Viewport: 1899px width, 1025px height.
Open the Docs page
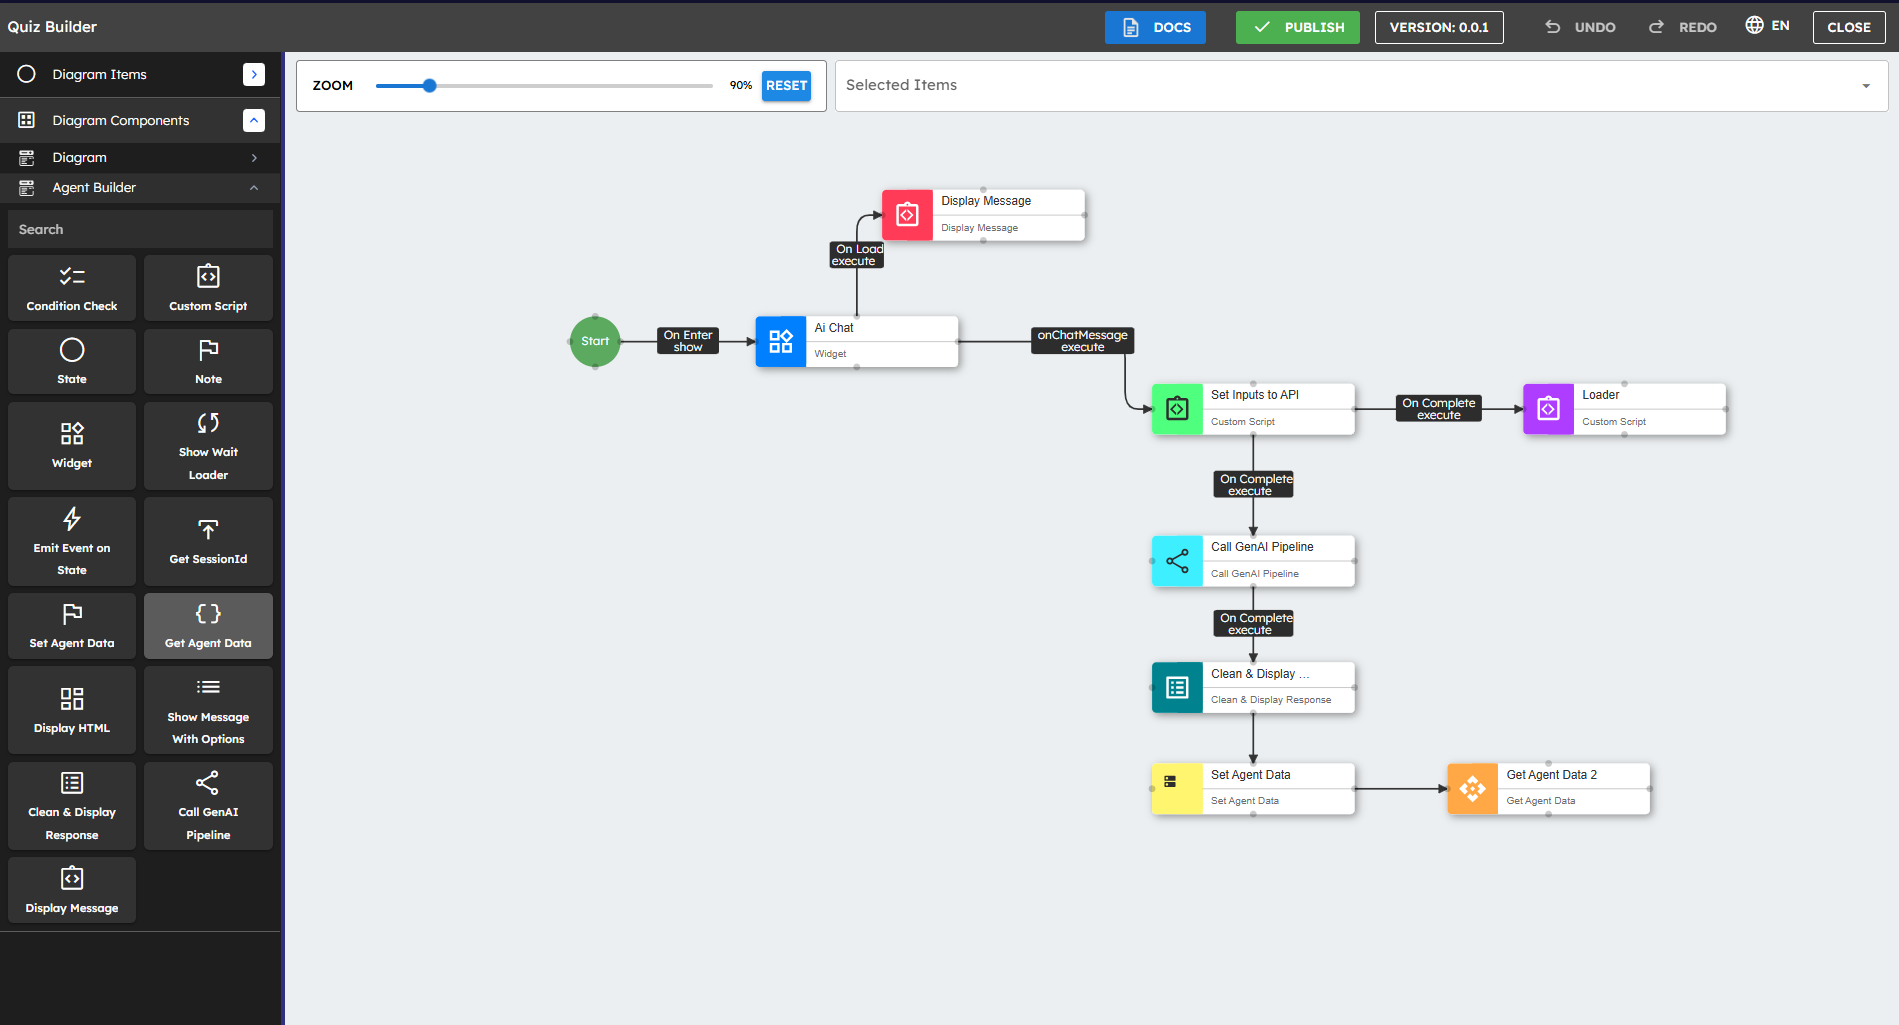1155,27
